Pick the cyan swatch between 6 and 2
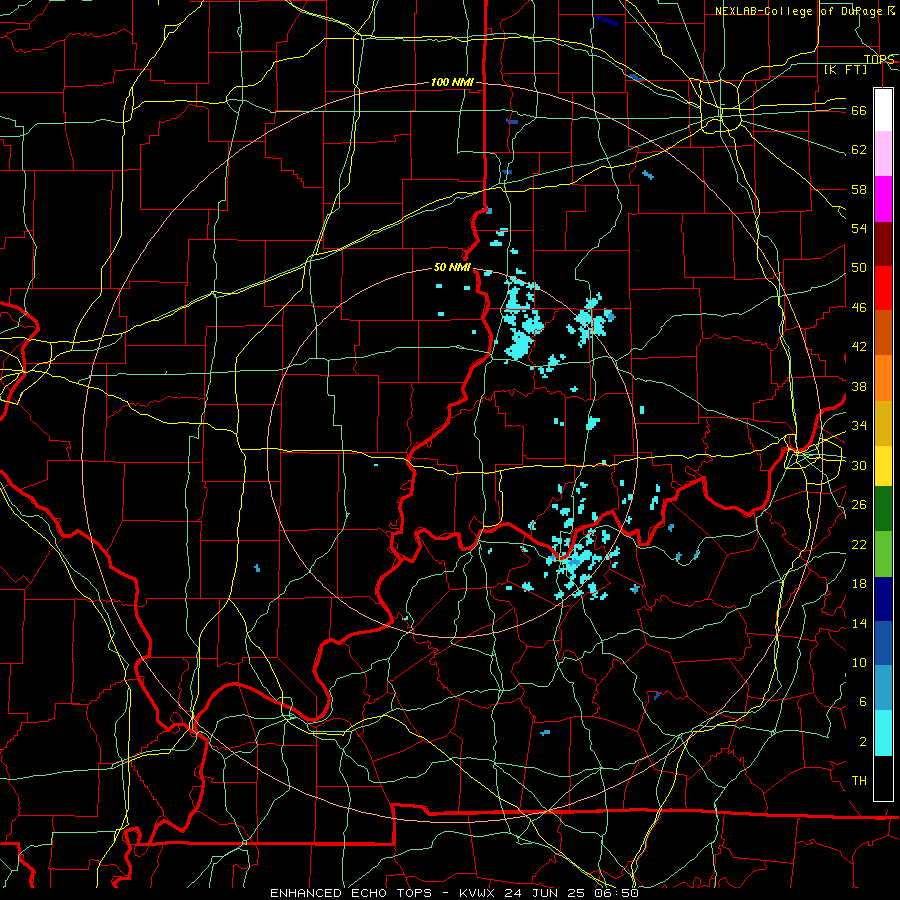Screen dimensions: 900x900 coord(883,733)
